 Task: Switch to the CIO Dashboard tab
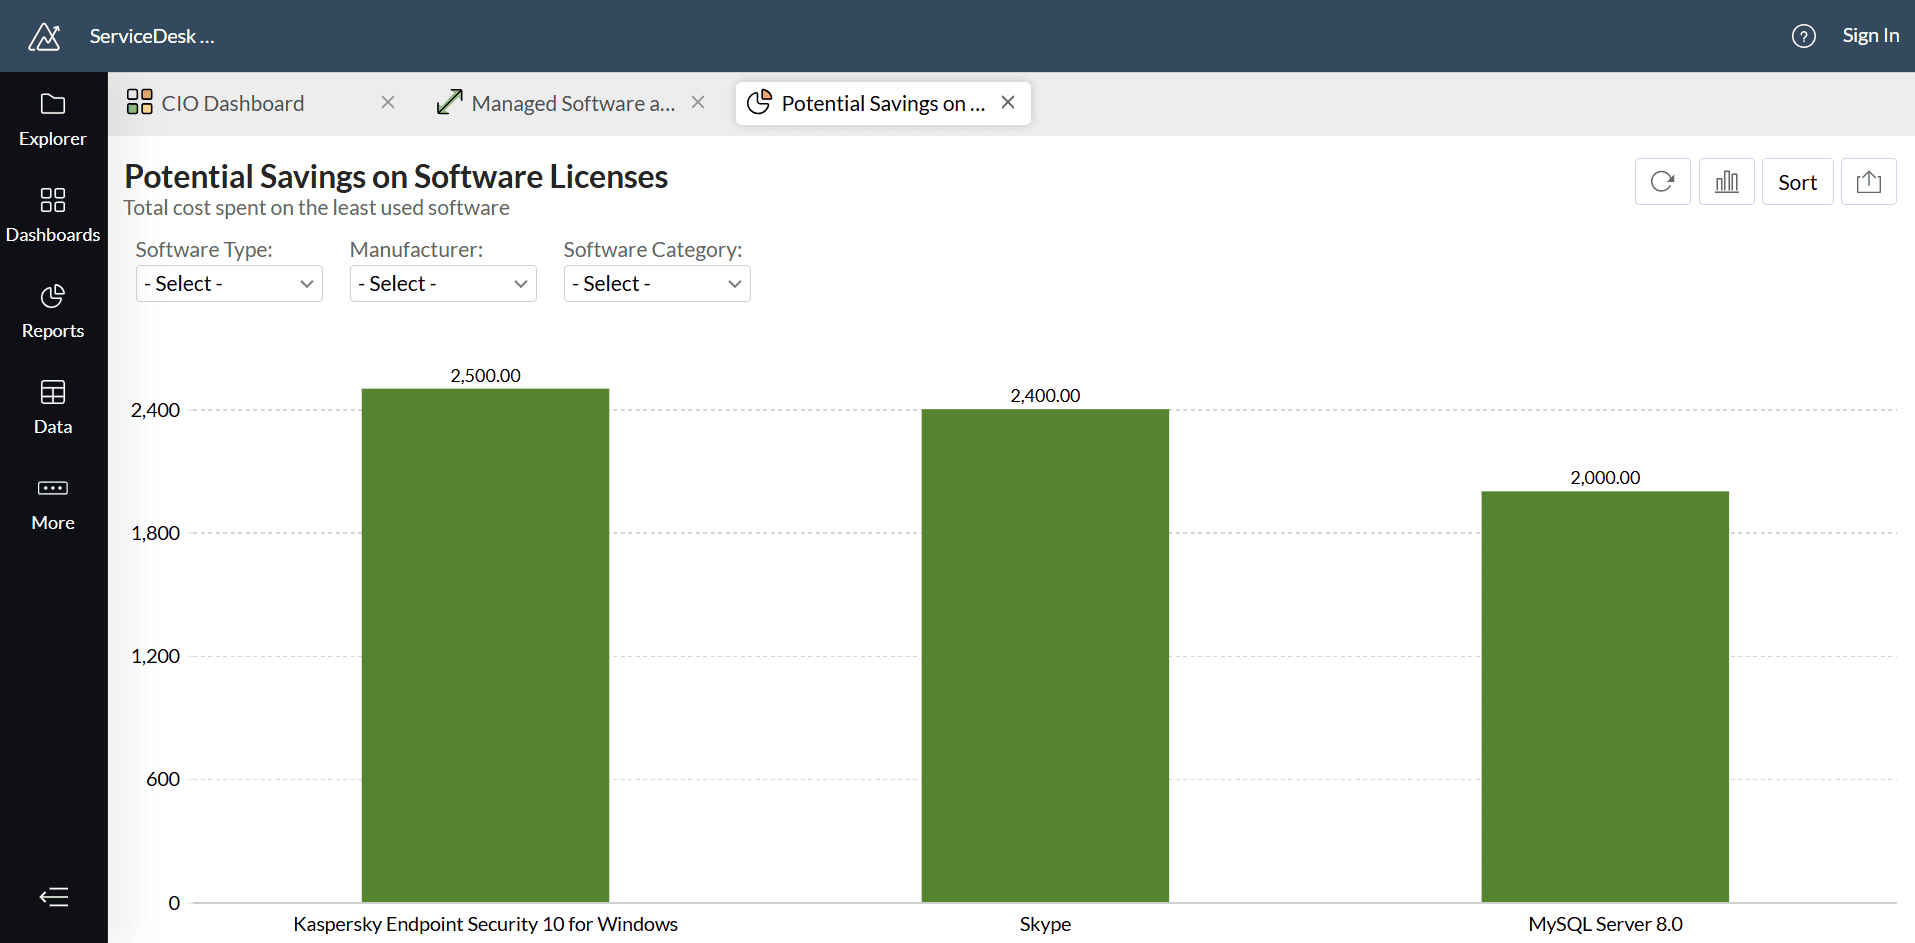(x=232, y=103)
